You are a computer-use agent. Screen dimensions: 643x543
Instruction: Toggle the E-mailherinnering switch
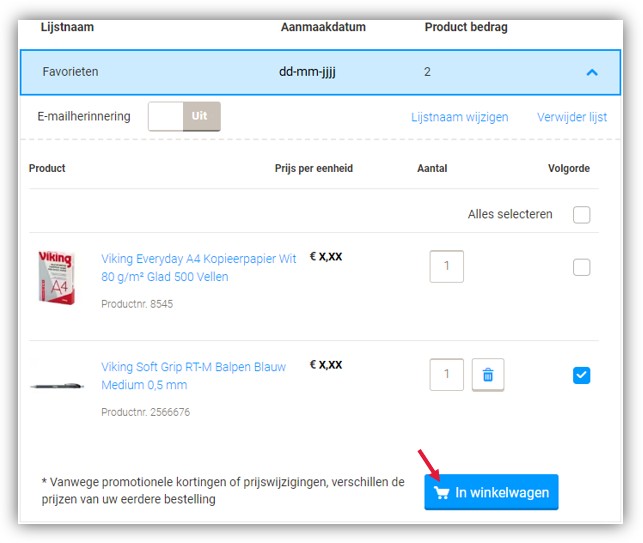tap(184, 117)
